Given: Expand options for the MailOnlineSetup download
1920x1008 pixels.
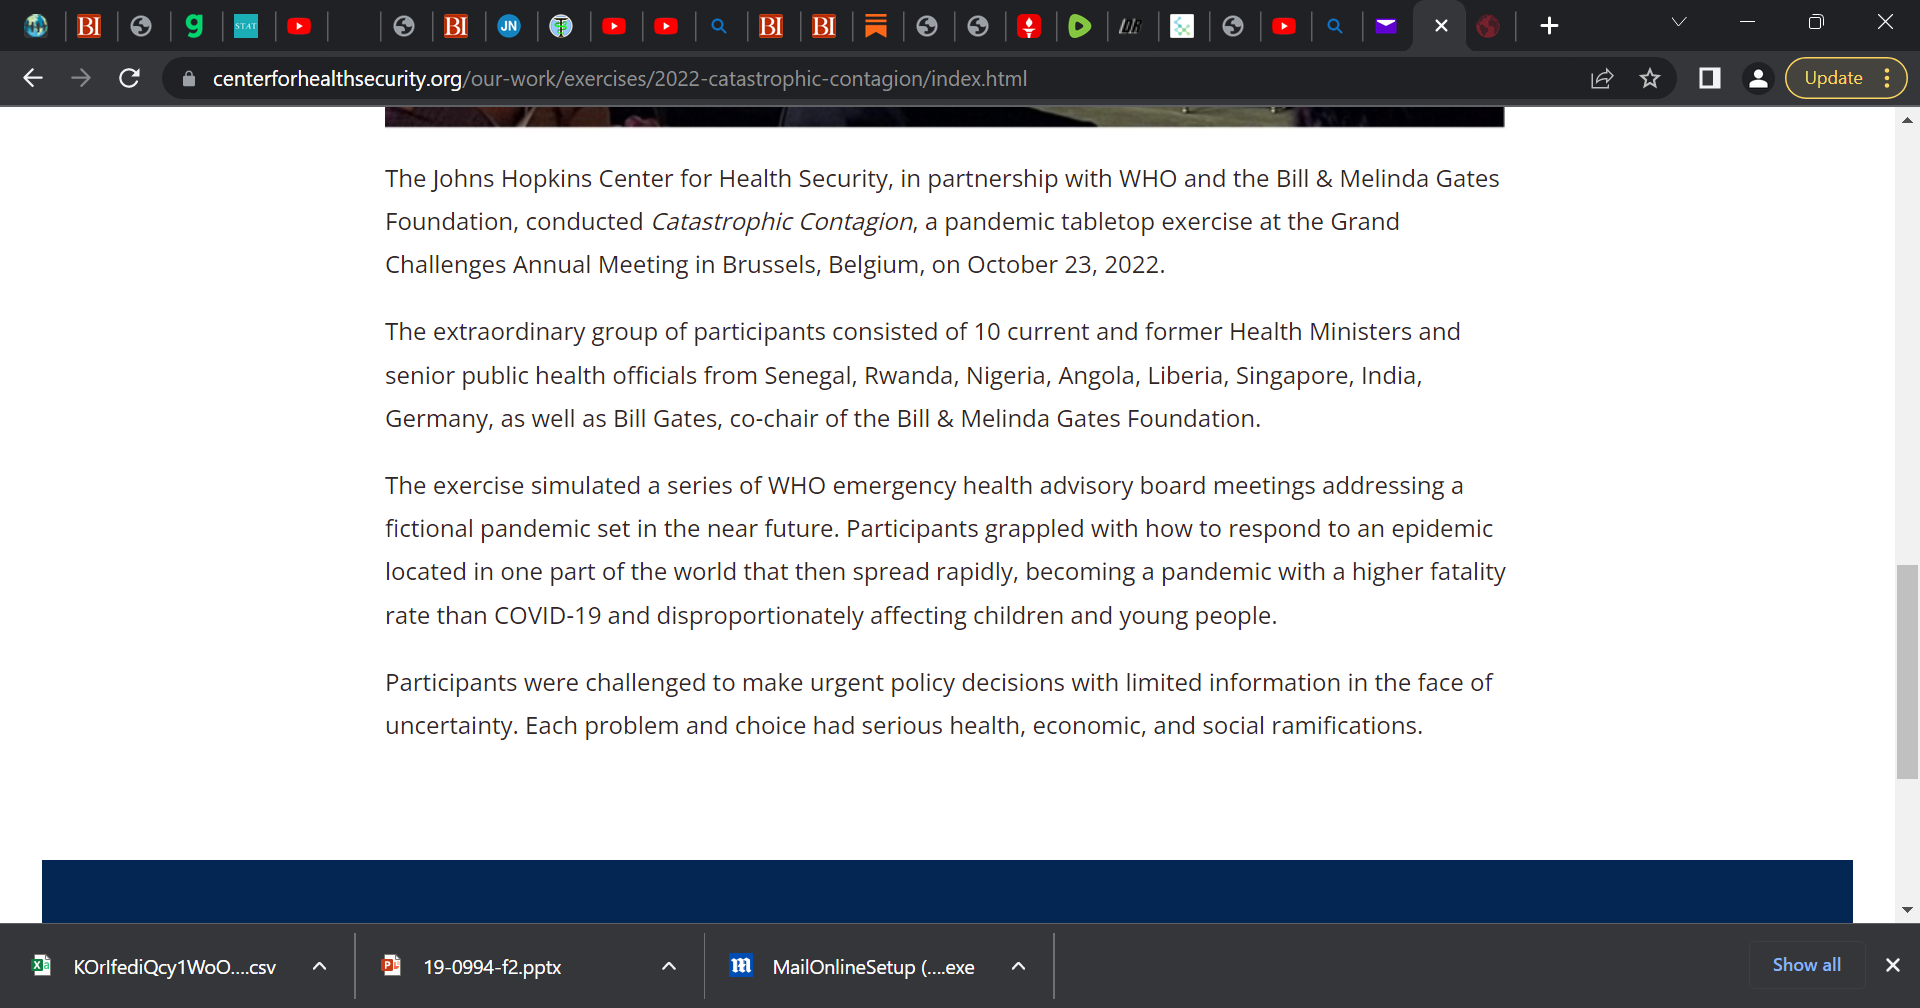Looking at the screenshot, I should pos(1018,966).
